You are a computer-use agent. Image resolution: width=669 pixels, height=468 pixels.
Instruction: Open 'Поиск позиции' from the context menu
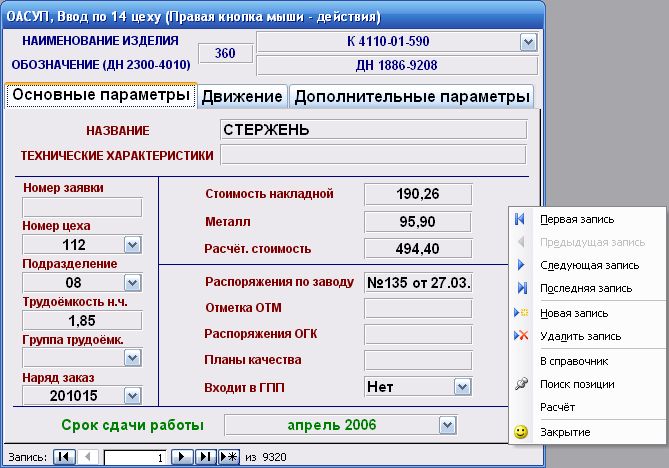[578, 384]
